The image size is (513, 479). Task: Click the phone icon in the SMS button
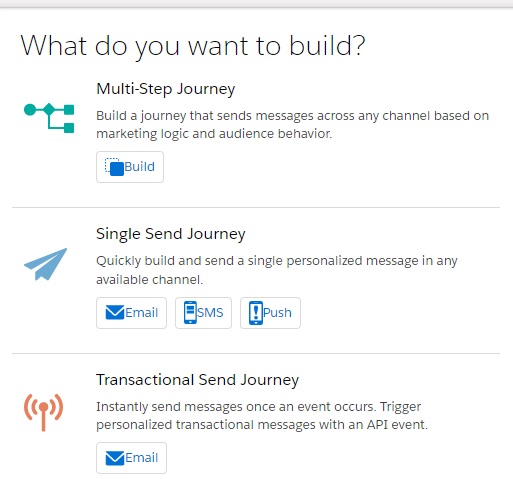pos(190,312)
